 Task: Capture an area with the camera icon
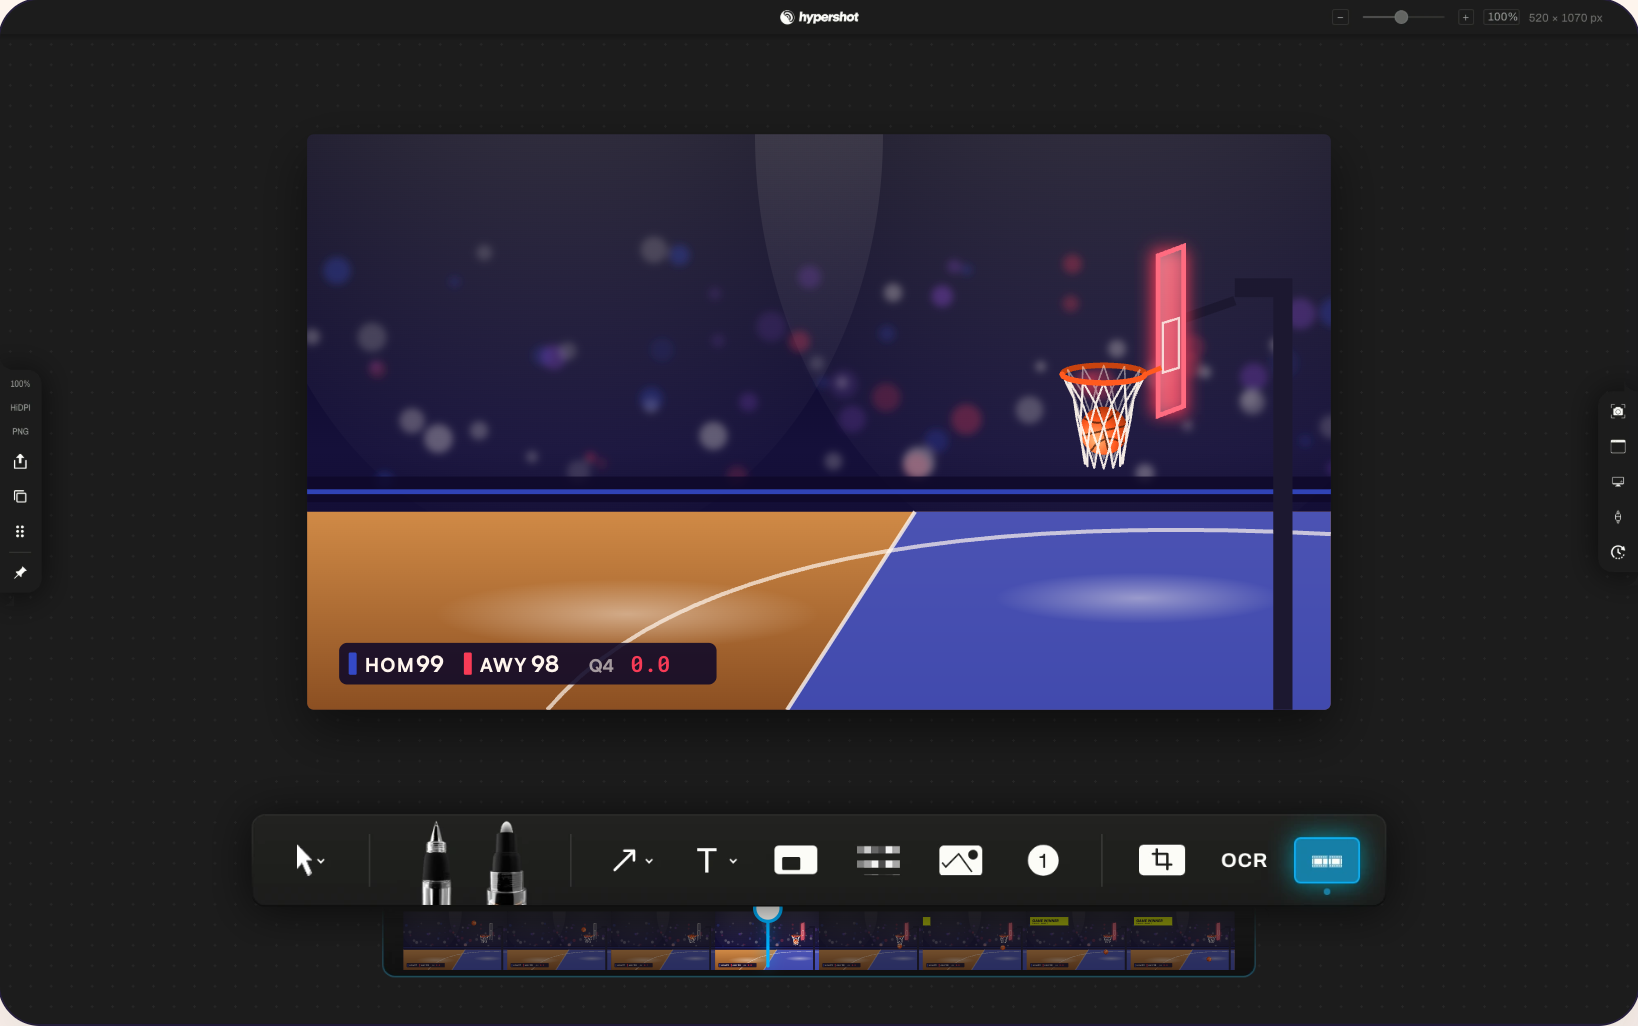[1618, 411]
